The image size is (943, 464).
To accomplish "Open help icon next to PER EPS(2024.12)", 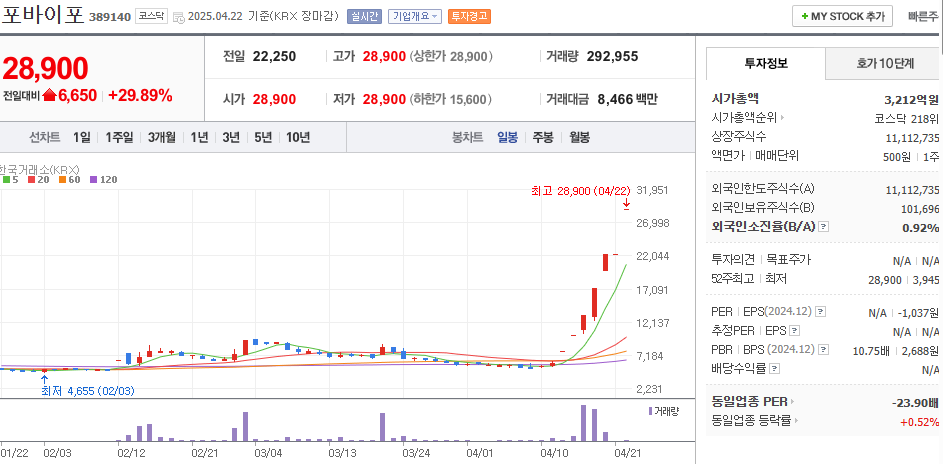I will click(821, 312).
